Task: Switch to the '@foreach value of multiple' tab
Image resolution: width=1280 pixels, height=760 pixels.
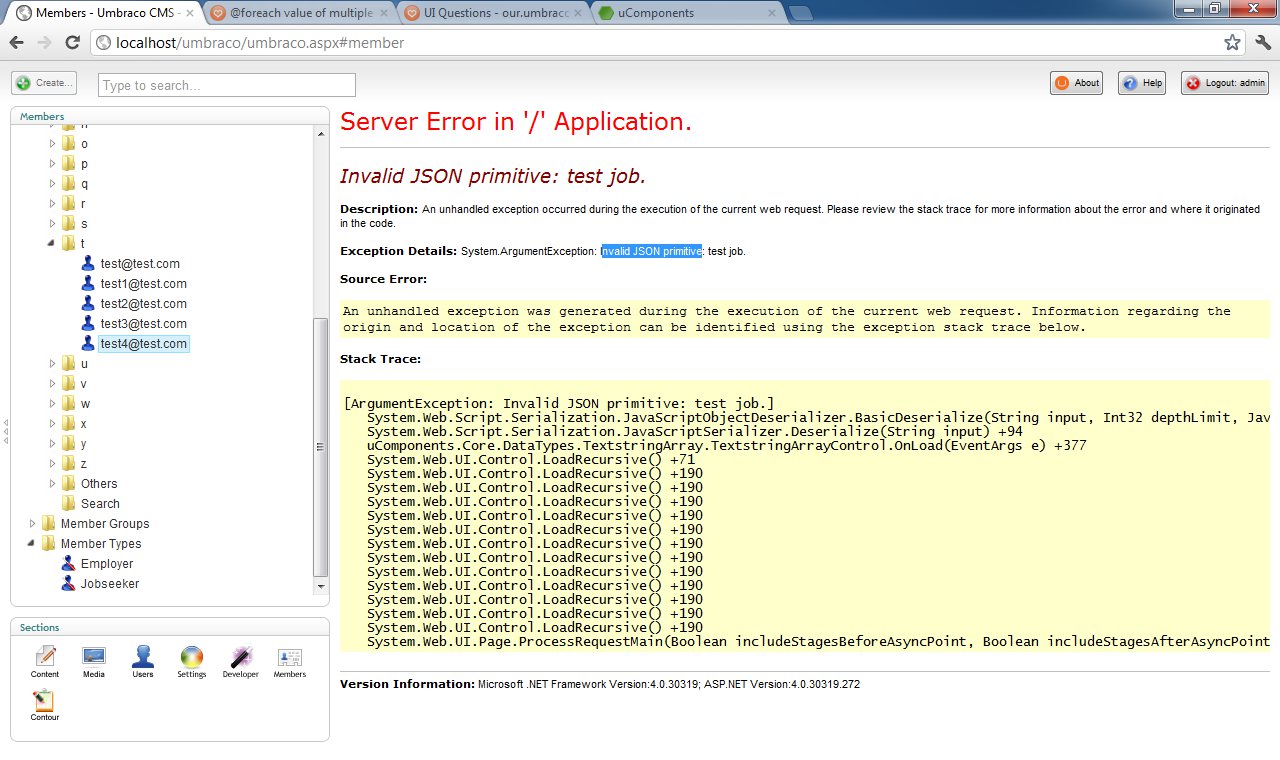Action: (300, 13)
